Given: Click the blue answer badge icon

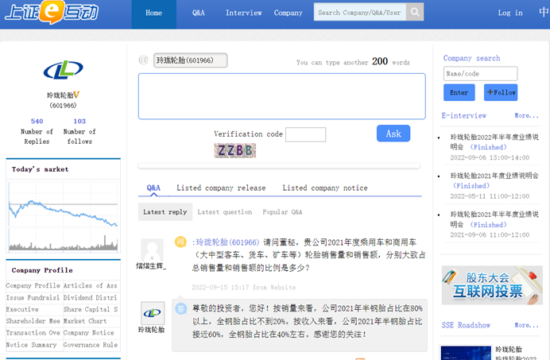Looking at the screenshot, I should pyautogui.click(x=181, y=308).
